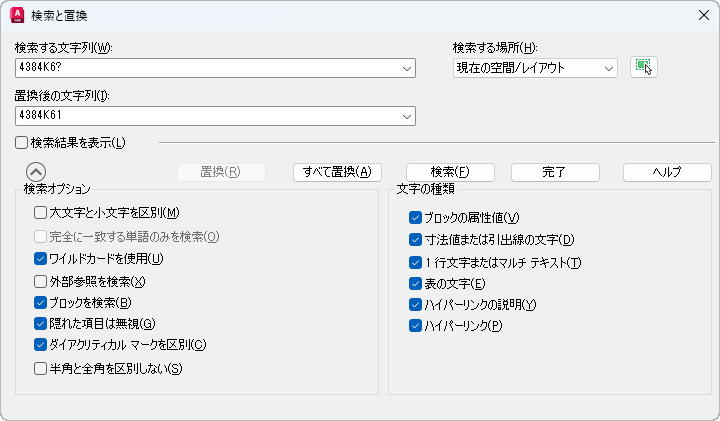720x421 pixels.
Task: Uncheck ブロックを検索 option
Action: (41, 302)
